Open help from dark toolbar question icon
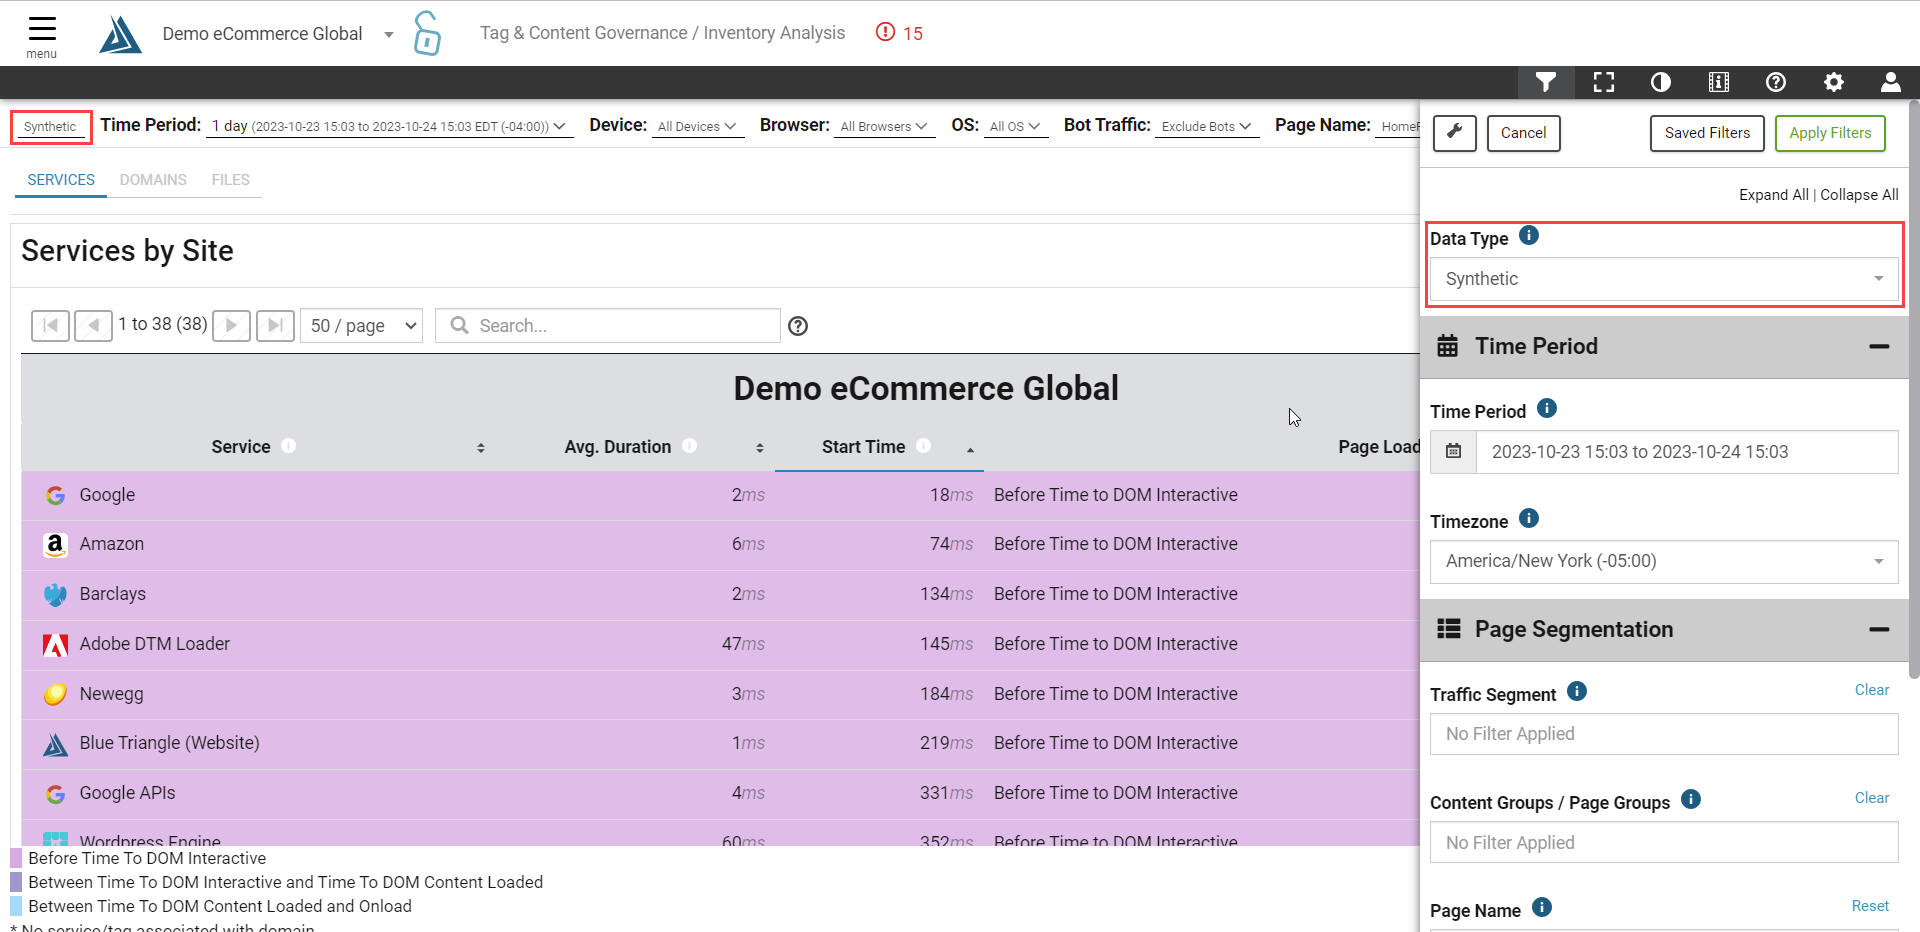 click(1776, 82)
